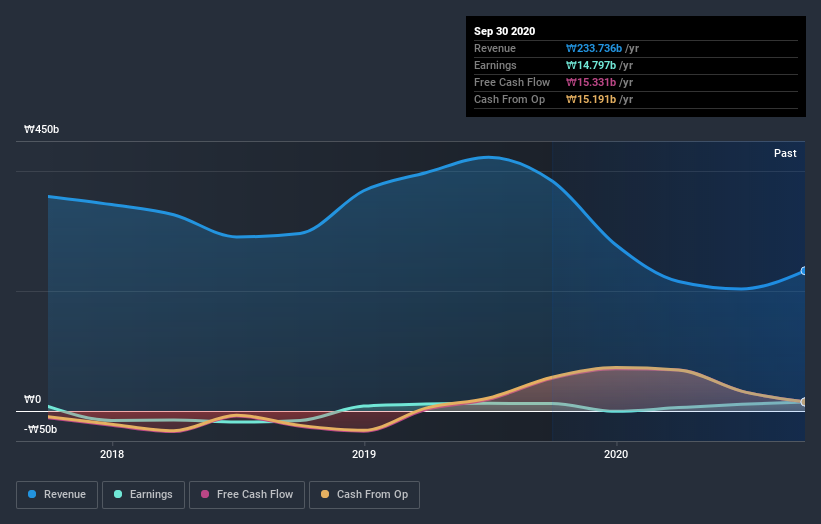This screenshot has width=821, height=524.
Task: Click the Revenue row label in tooltip
Action: tap(495, 49)
